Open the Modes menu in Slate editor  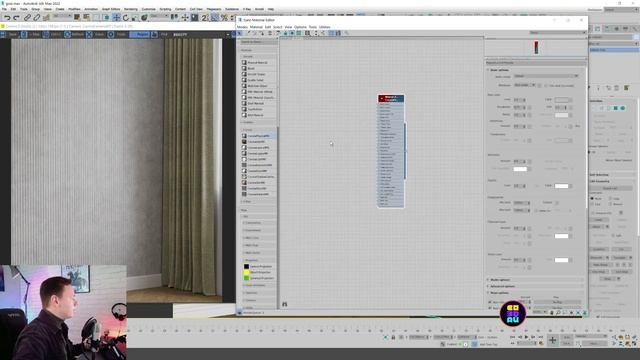[x=242, y=27]
